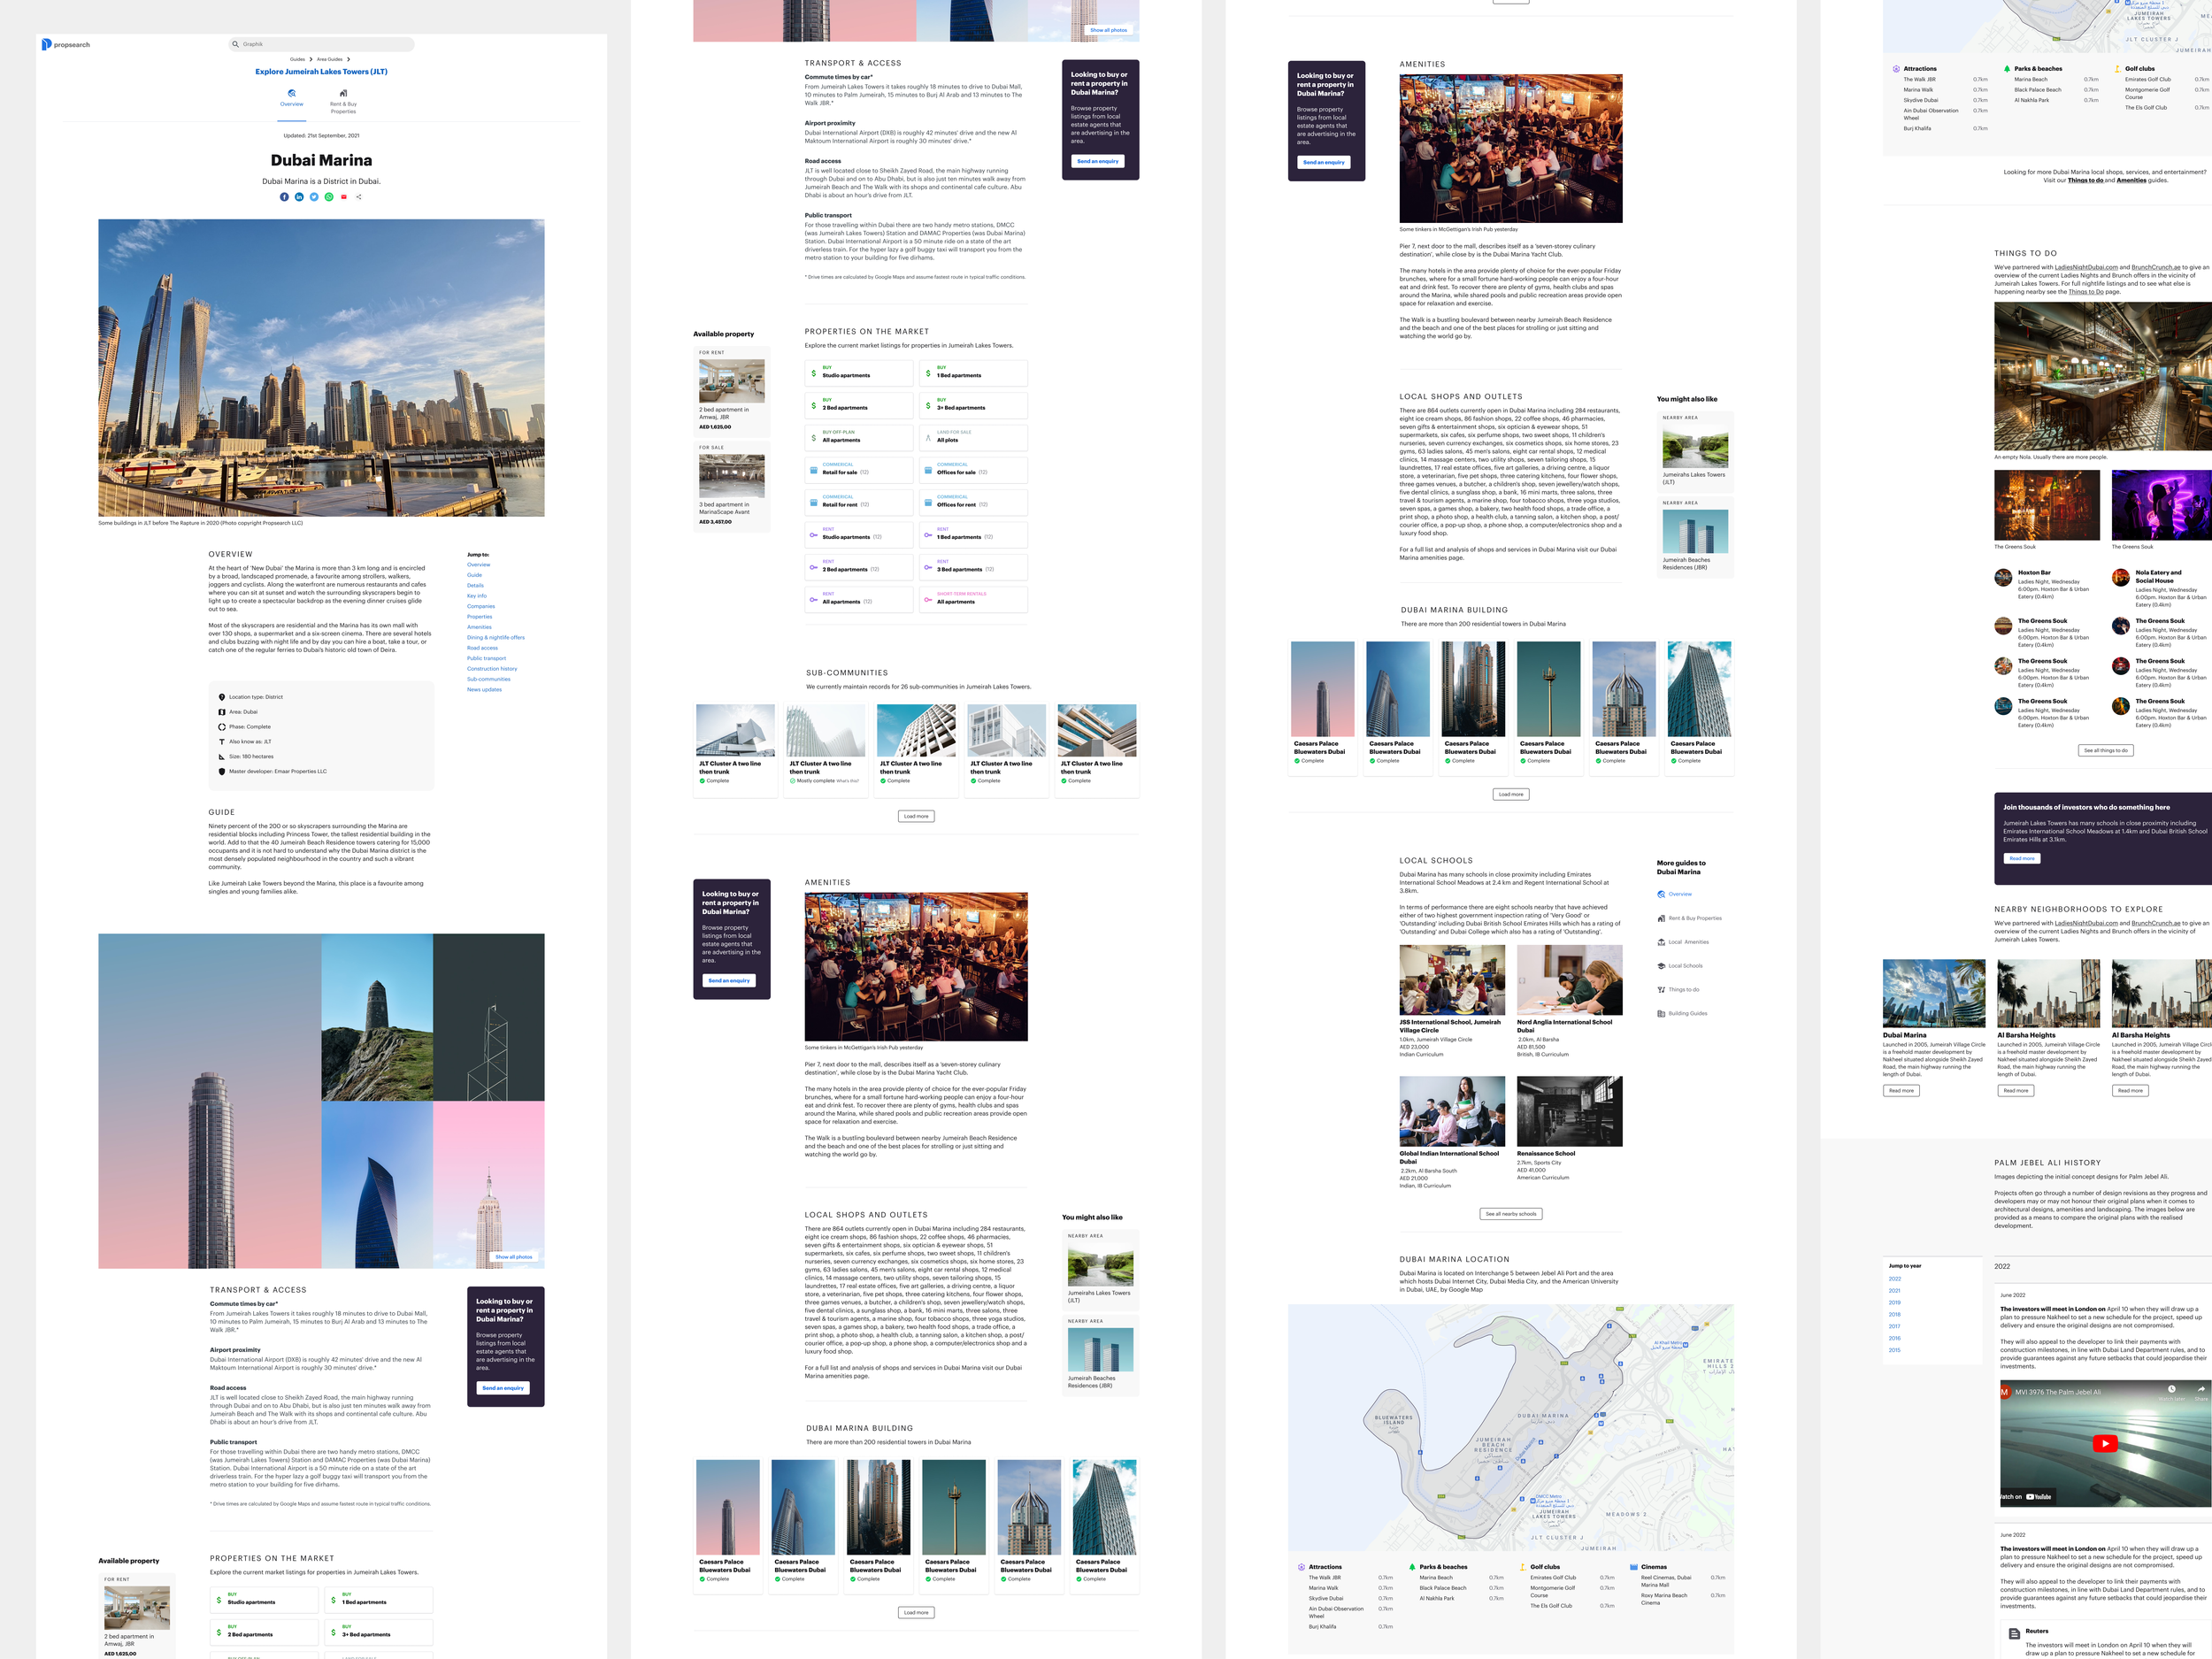This screenshot has height=1659, width=2212.
Task: Click Show all photos on collage
Action: coord(513,1256)
